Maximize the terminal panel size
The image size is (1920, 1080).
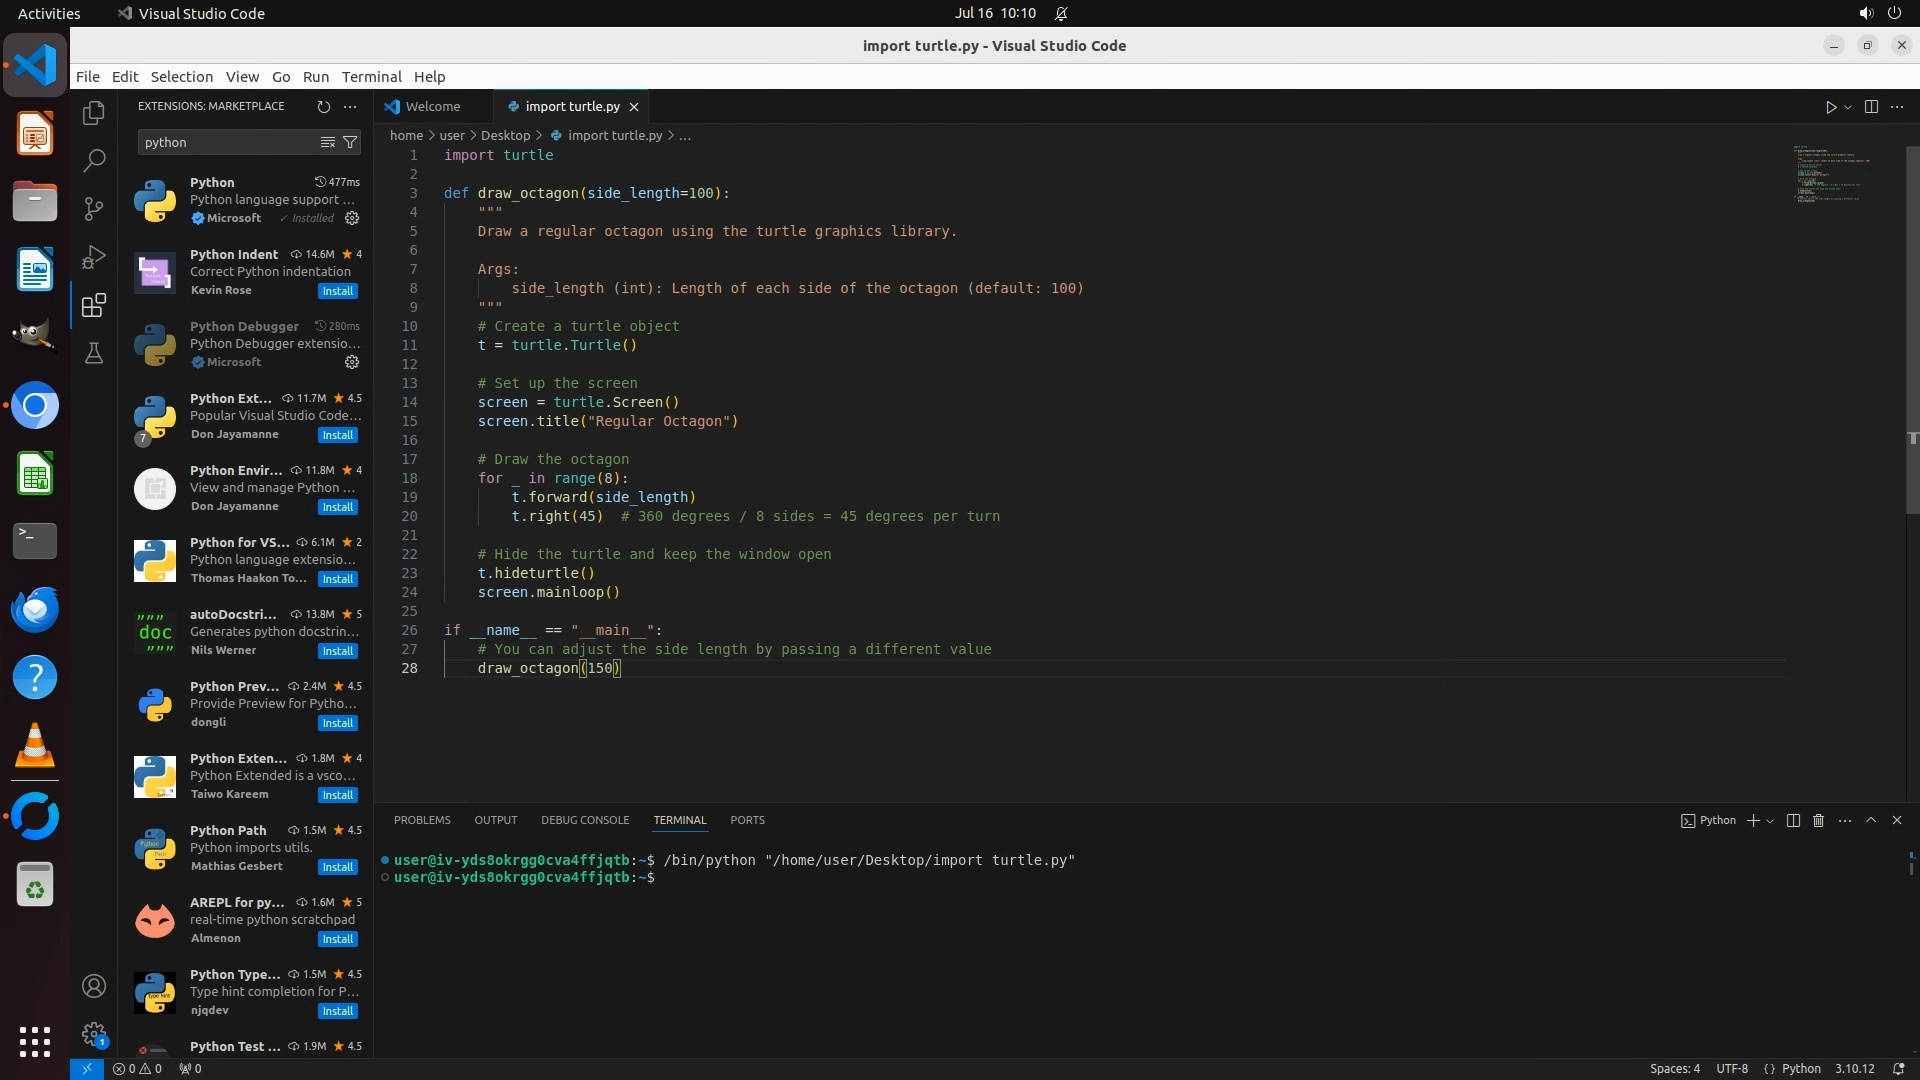[x=1871, y=820]
